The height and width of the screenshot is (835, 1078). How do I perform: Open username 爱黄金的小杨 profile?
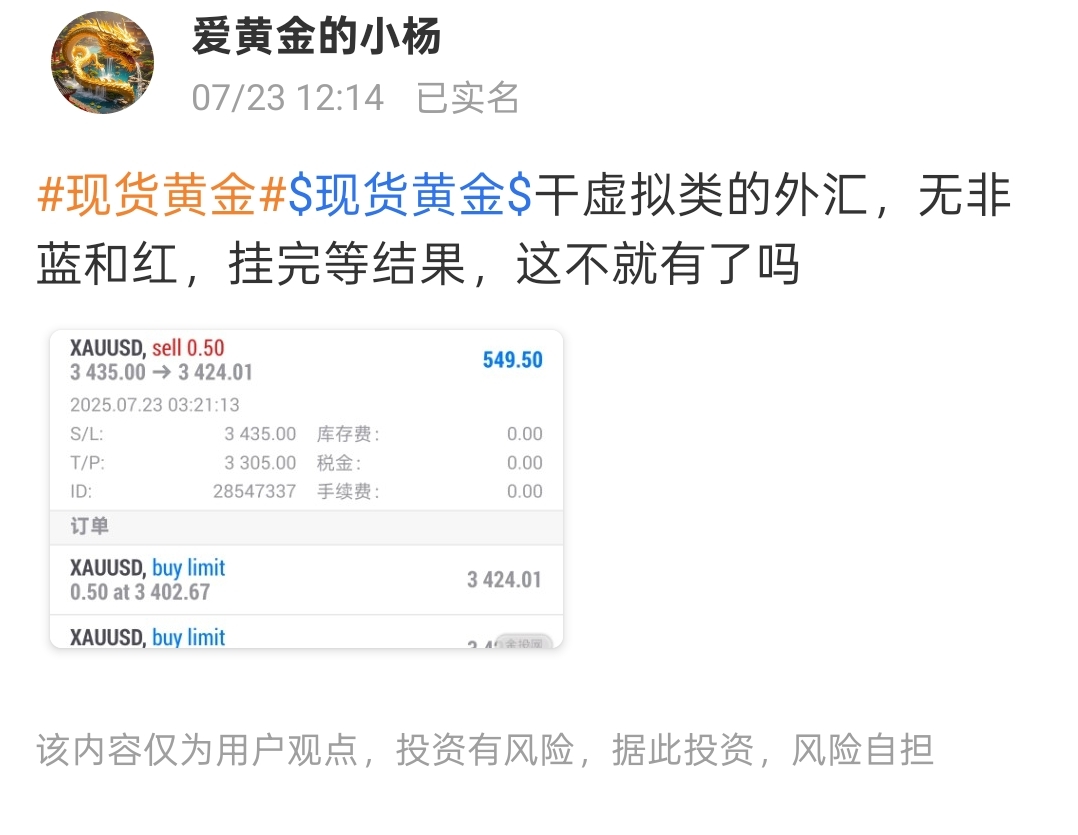[316, 36]
